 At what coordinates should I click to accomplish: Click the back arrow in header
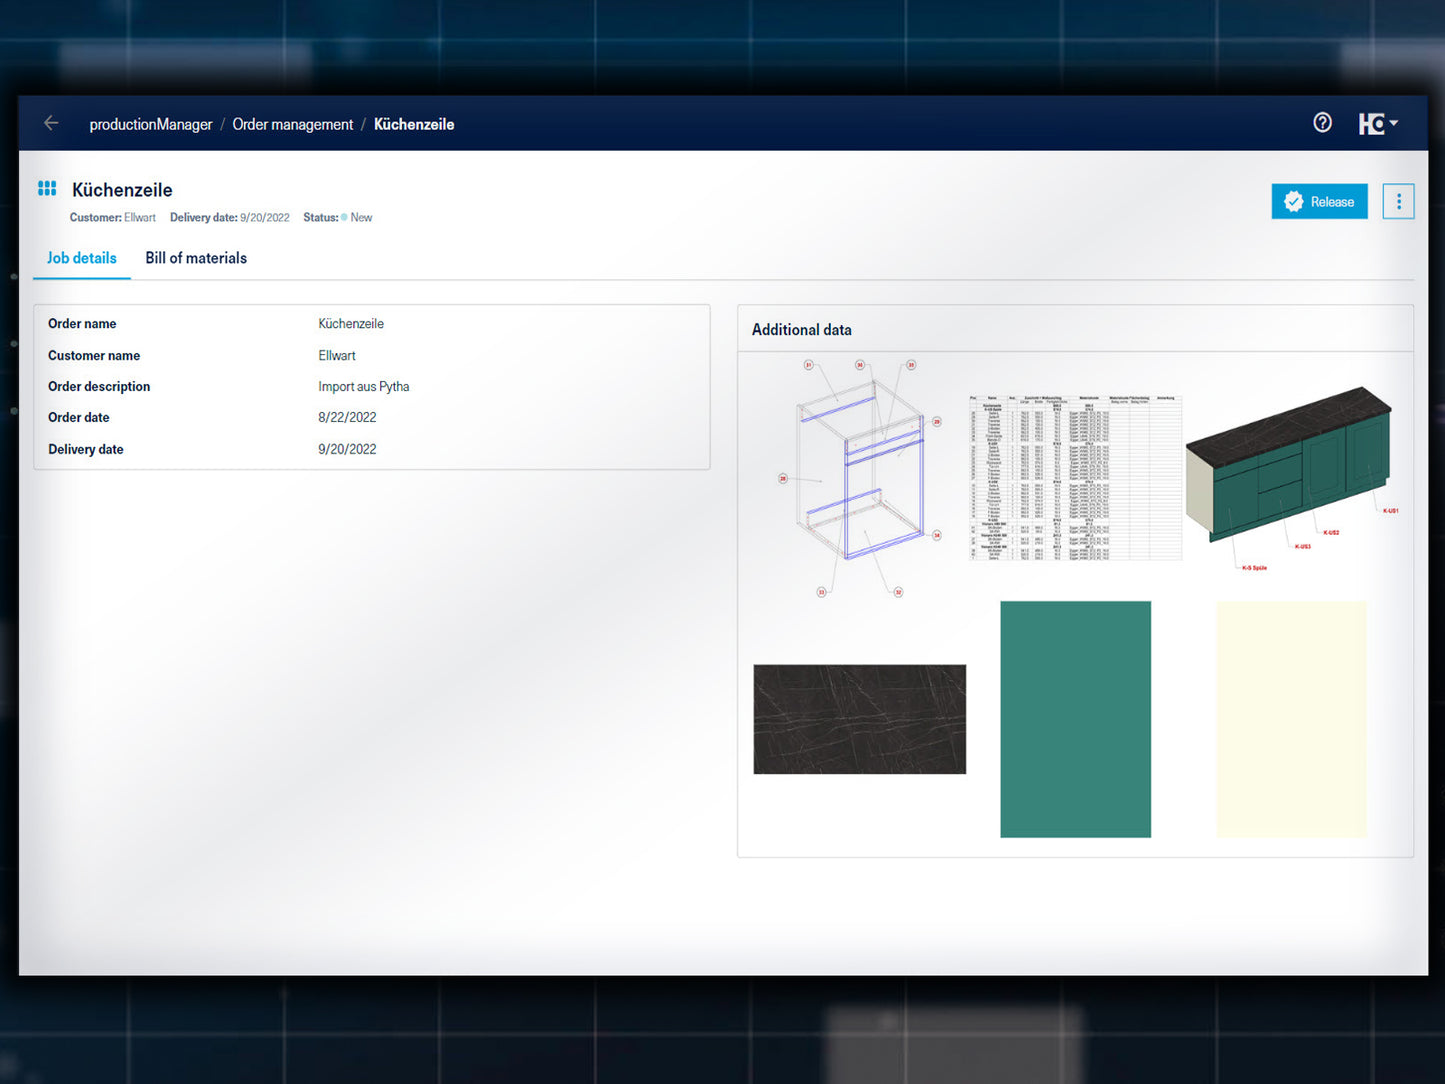pyautogui.click(x=51, y=123)
